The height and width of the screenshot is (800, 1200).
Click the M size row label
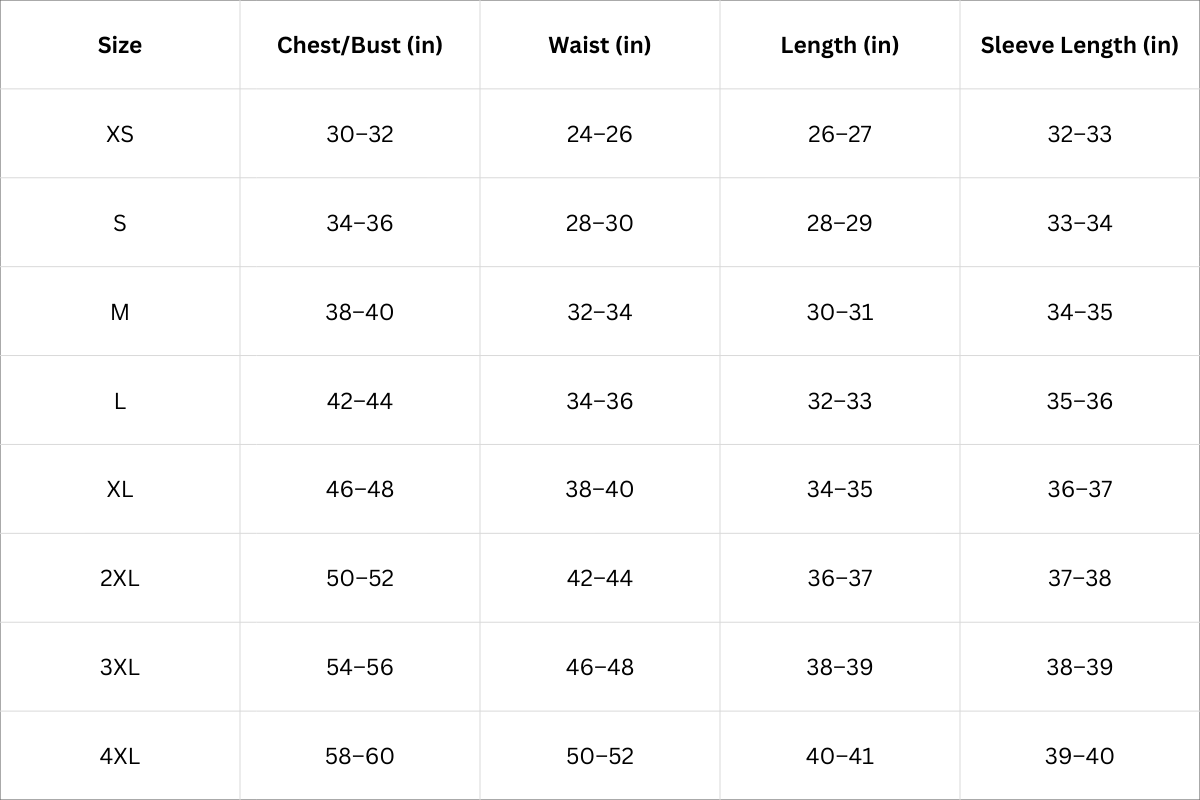point(120,312)
